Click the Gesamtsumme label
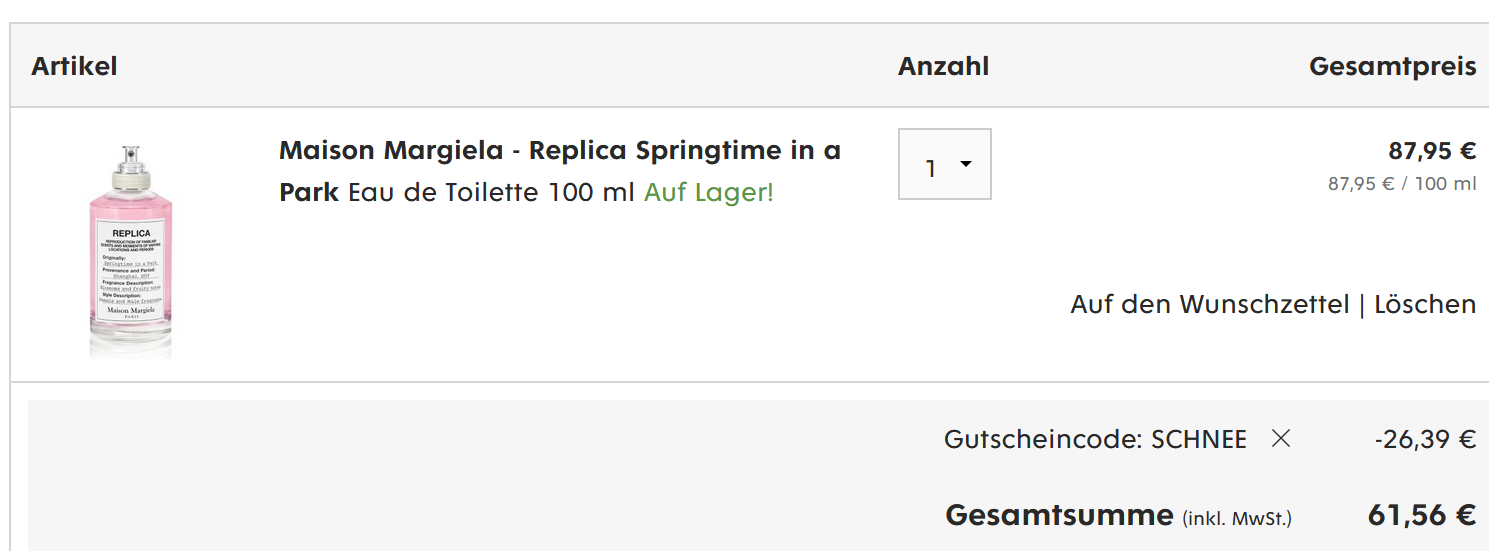Viewport: 1489px width, 551px height. coord(1058,515)
